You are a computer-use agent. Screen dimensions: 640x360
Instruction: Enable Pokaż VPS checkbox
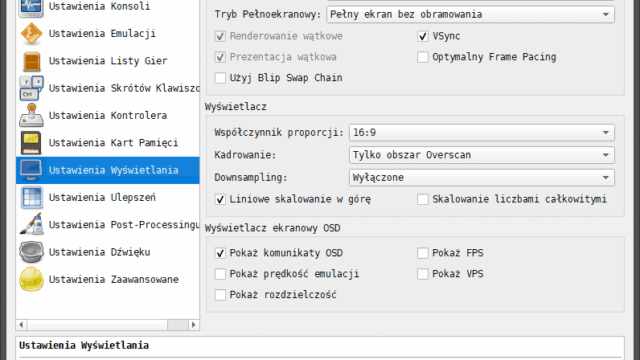(x=423, y=274)
